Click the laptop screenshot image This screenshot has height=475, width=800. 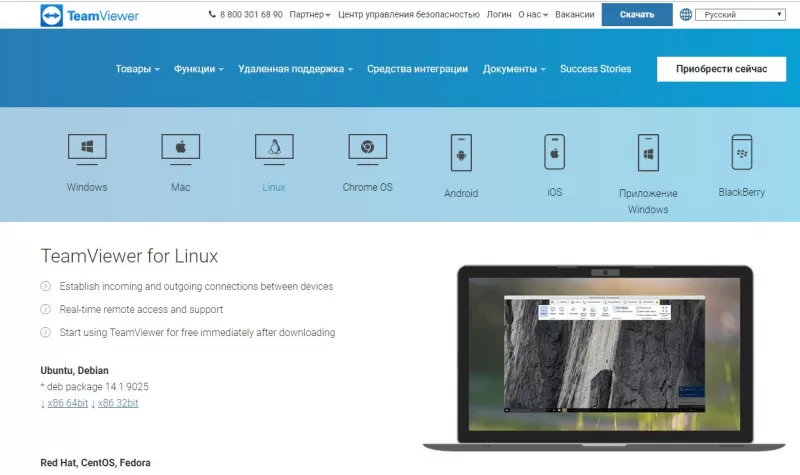pos(604,358)
